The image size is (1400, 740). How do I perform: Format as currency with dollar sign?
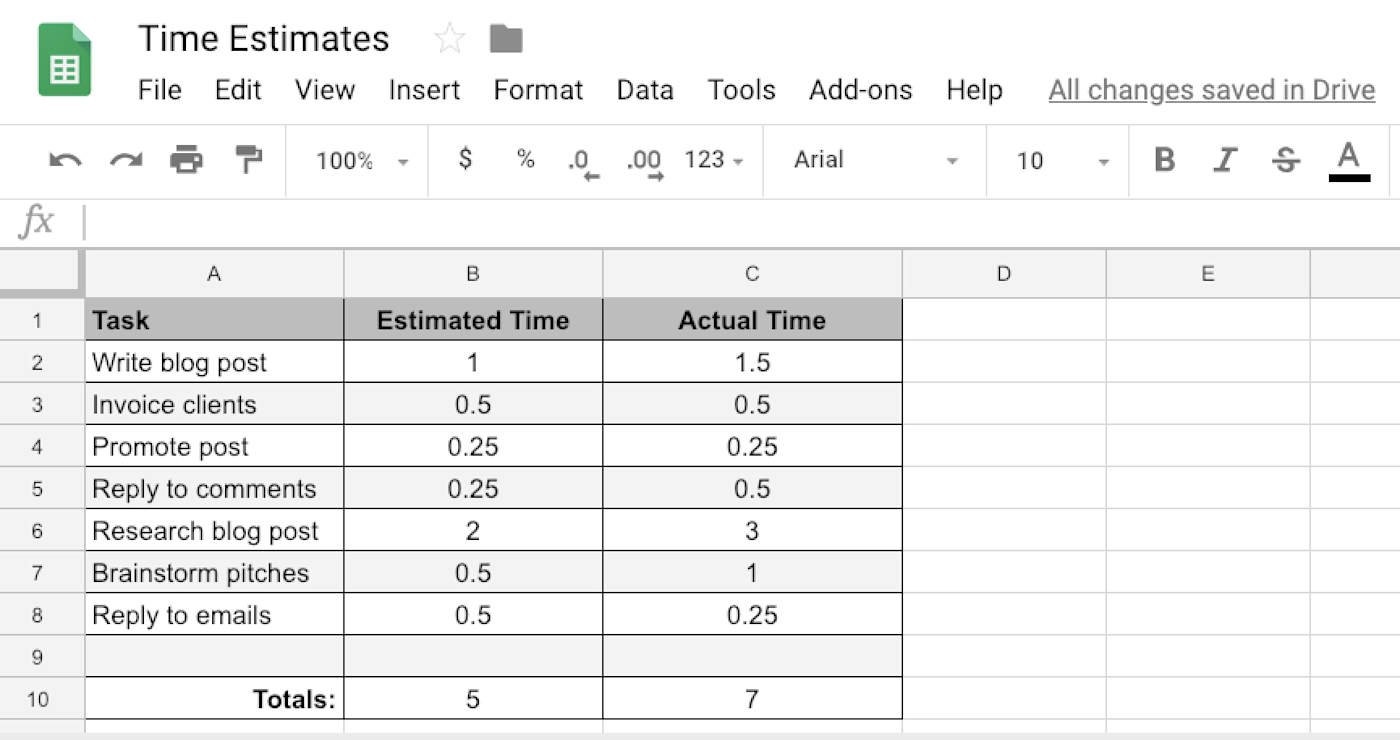pyautogui.click(x=465, y=159)
